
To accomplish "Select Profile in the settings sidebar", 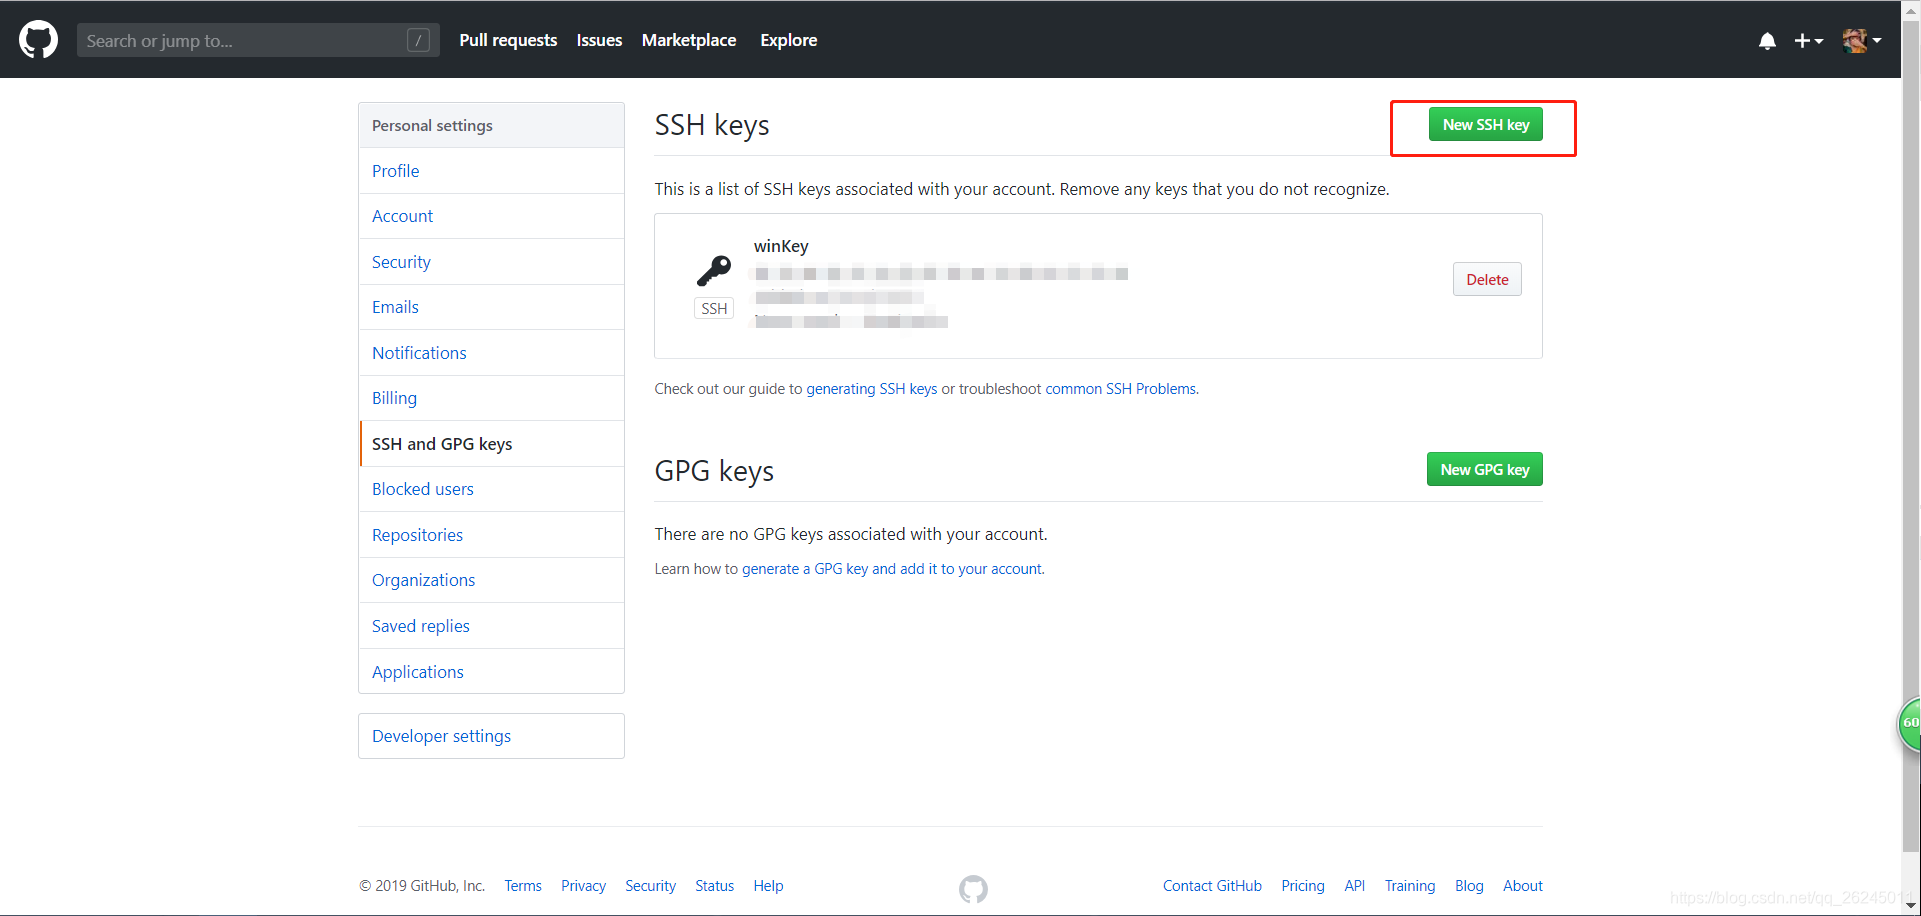I will pos(491,171).
